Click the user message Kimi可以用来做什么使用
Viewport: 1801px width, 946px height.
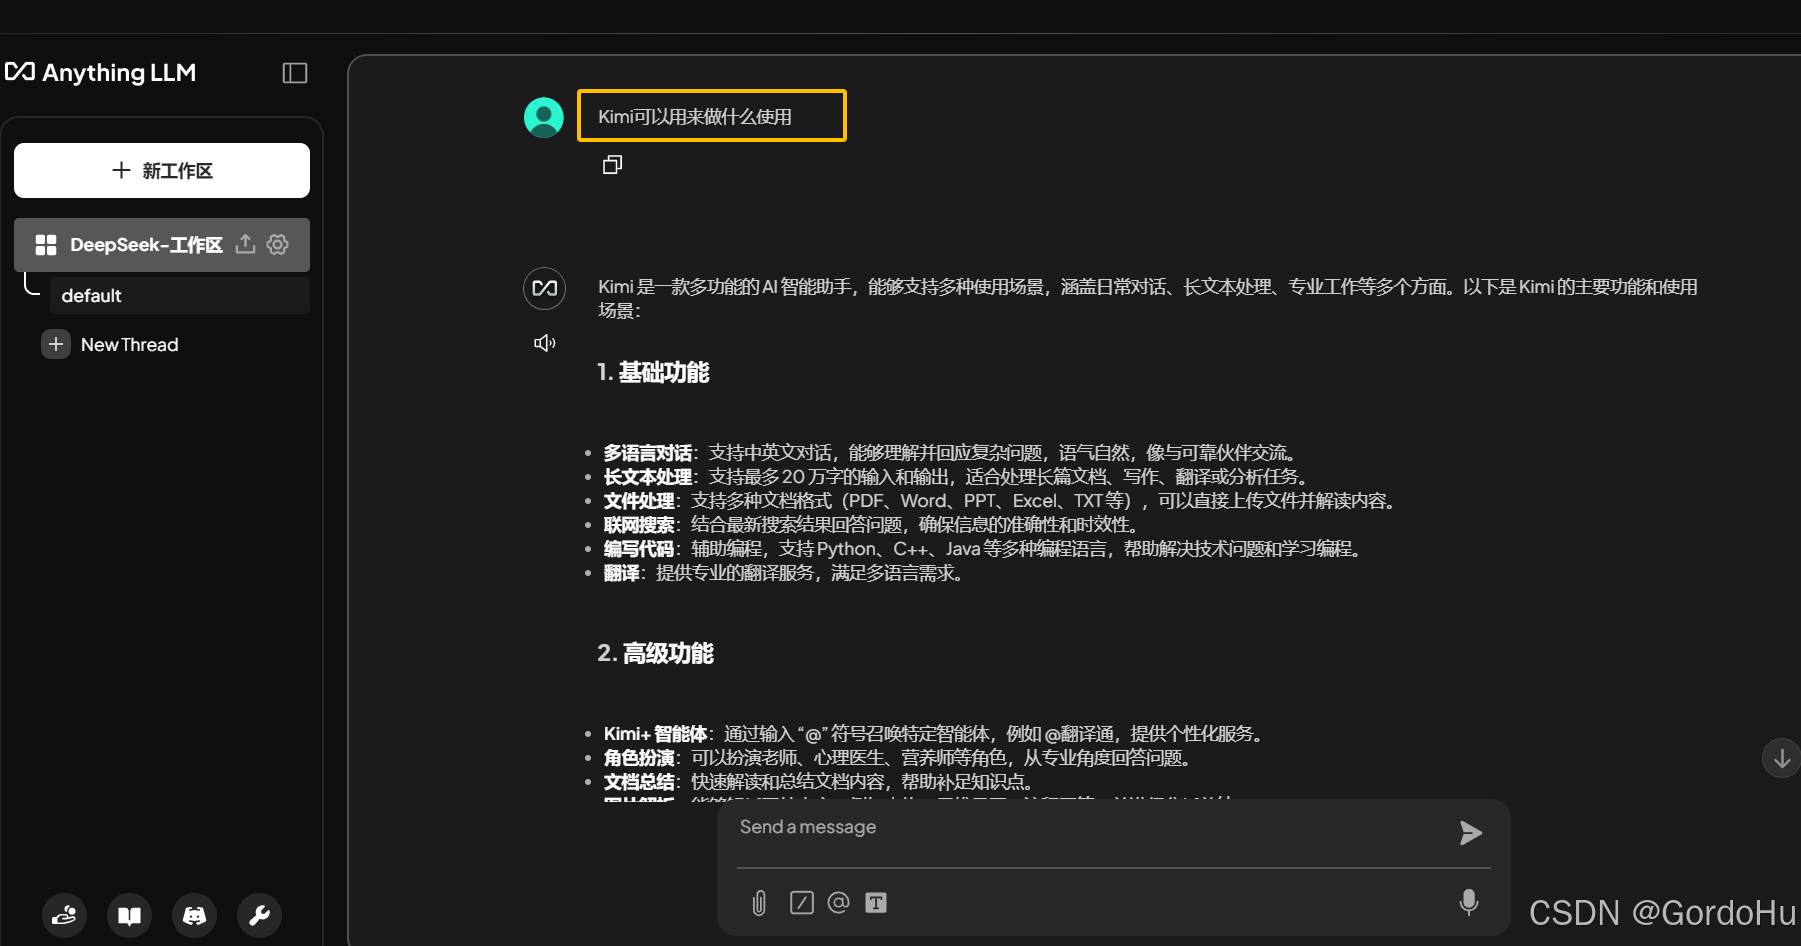coord(695,117)
